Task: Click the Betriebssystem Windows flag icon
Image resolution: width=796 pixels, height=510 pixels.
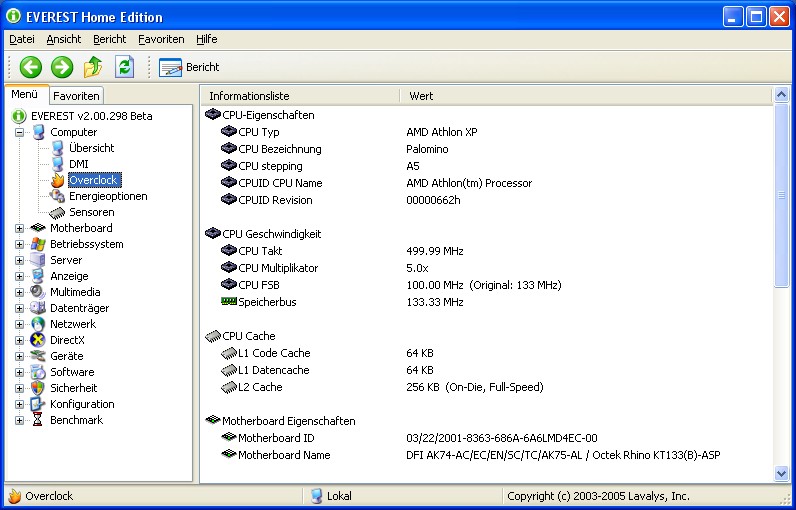Action: [38, 244]
